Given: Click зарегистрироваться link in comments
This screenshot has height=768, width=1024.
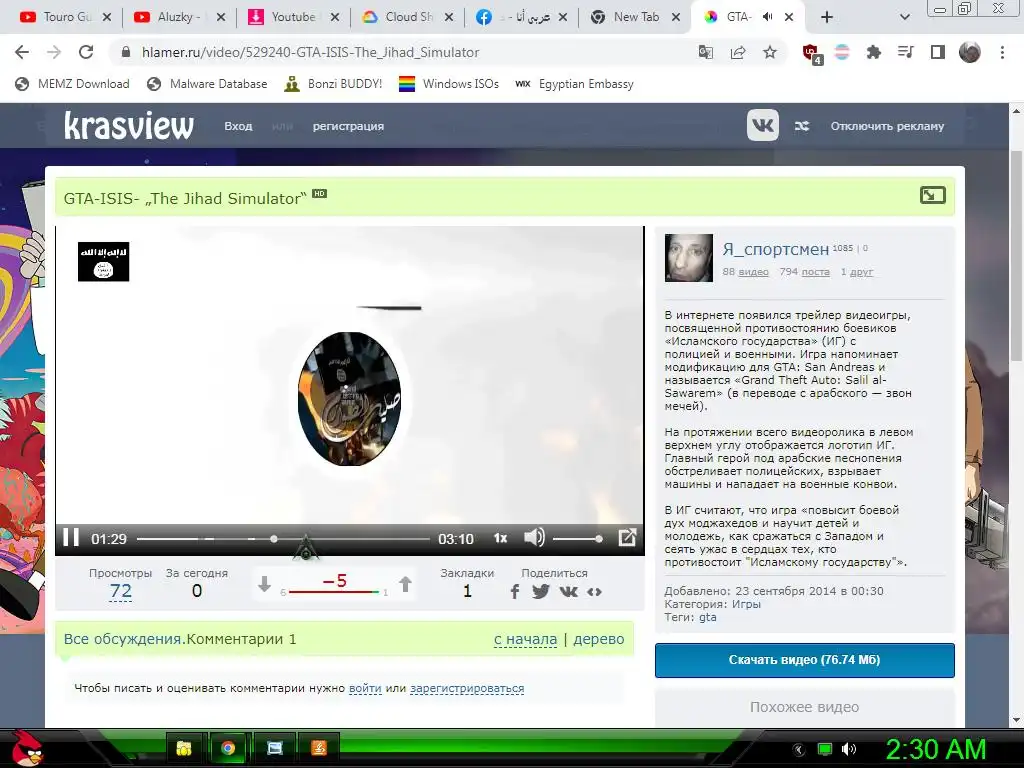Looking at the screenshot, I should (467, 688).
